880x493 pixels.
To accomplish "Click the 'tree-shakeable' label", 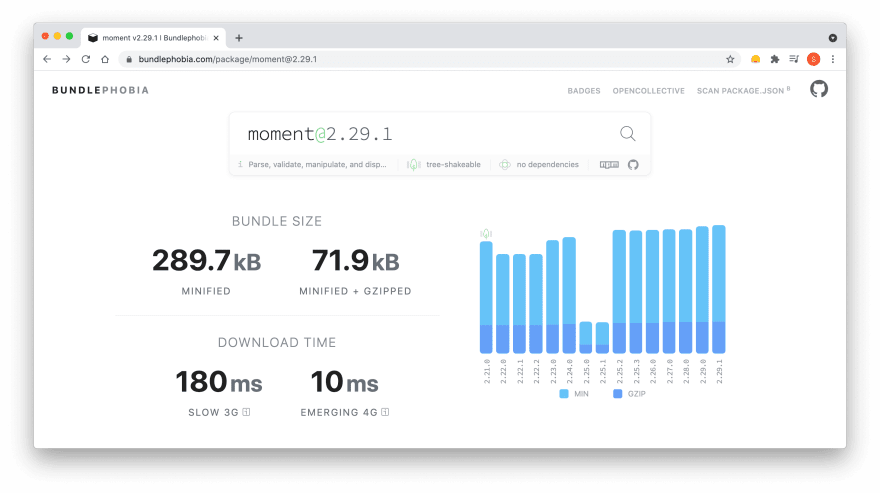I will 453,165.
